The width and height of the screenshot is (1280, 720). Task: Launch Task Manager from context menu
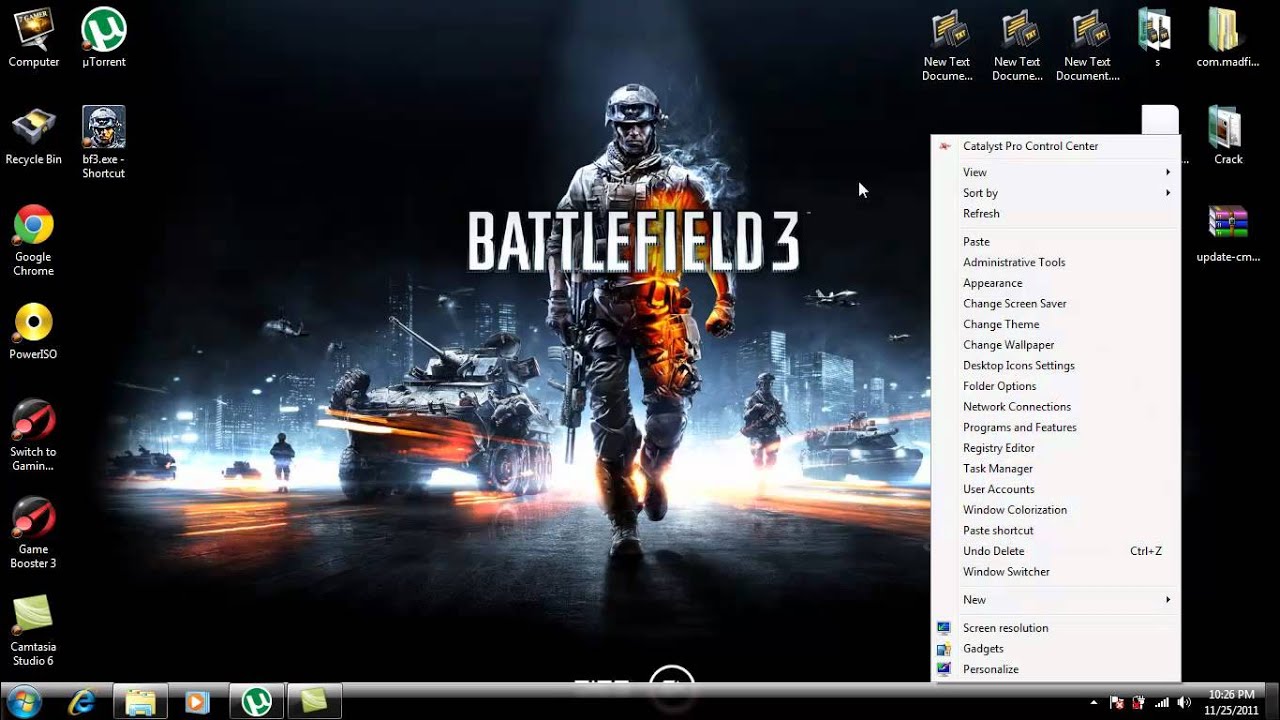(1055, 469)
